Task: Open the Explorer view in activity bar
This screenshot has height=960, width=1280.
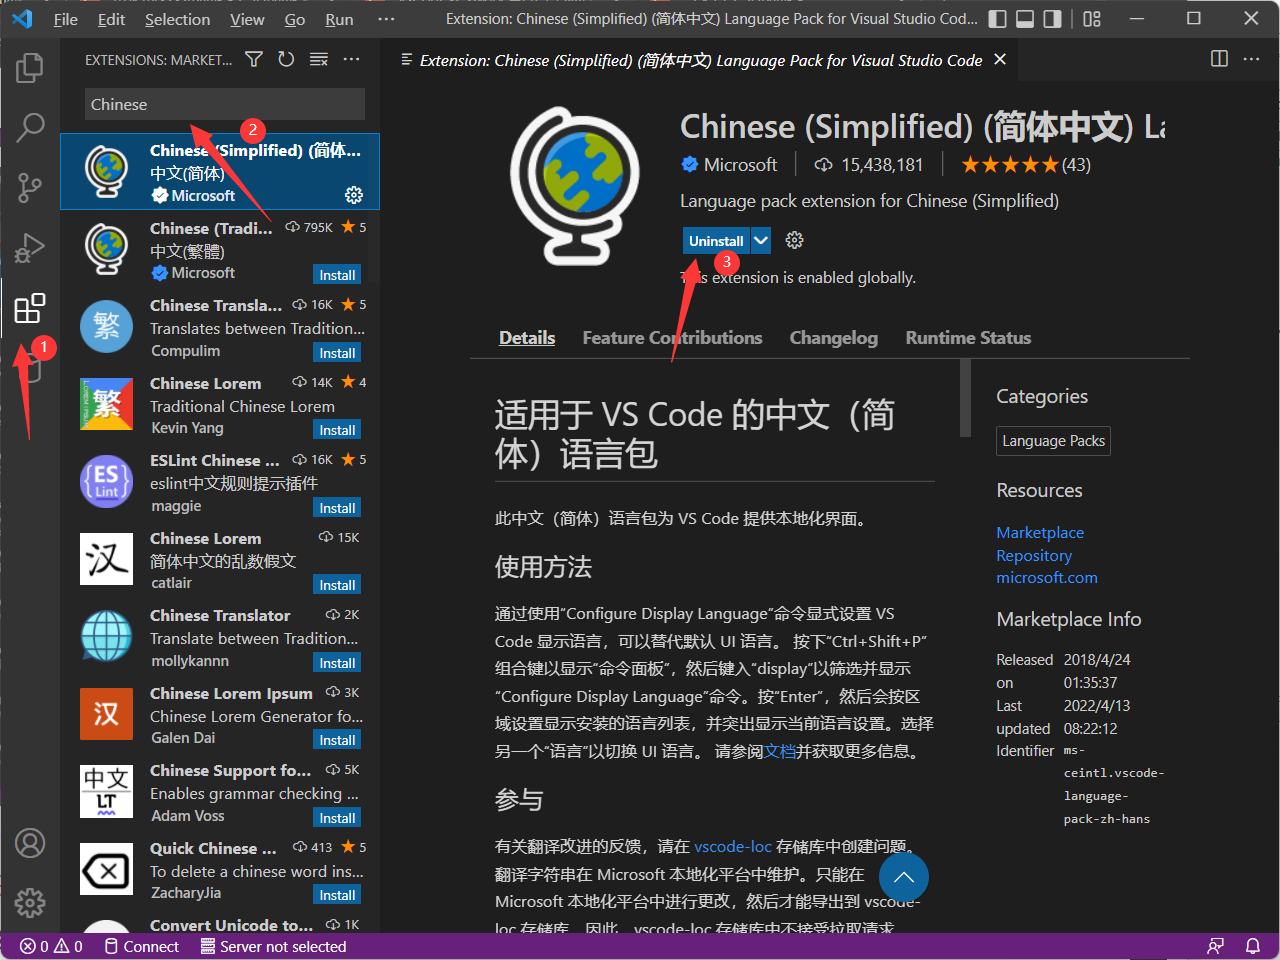Action: click(30, 67)
